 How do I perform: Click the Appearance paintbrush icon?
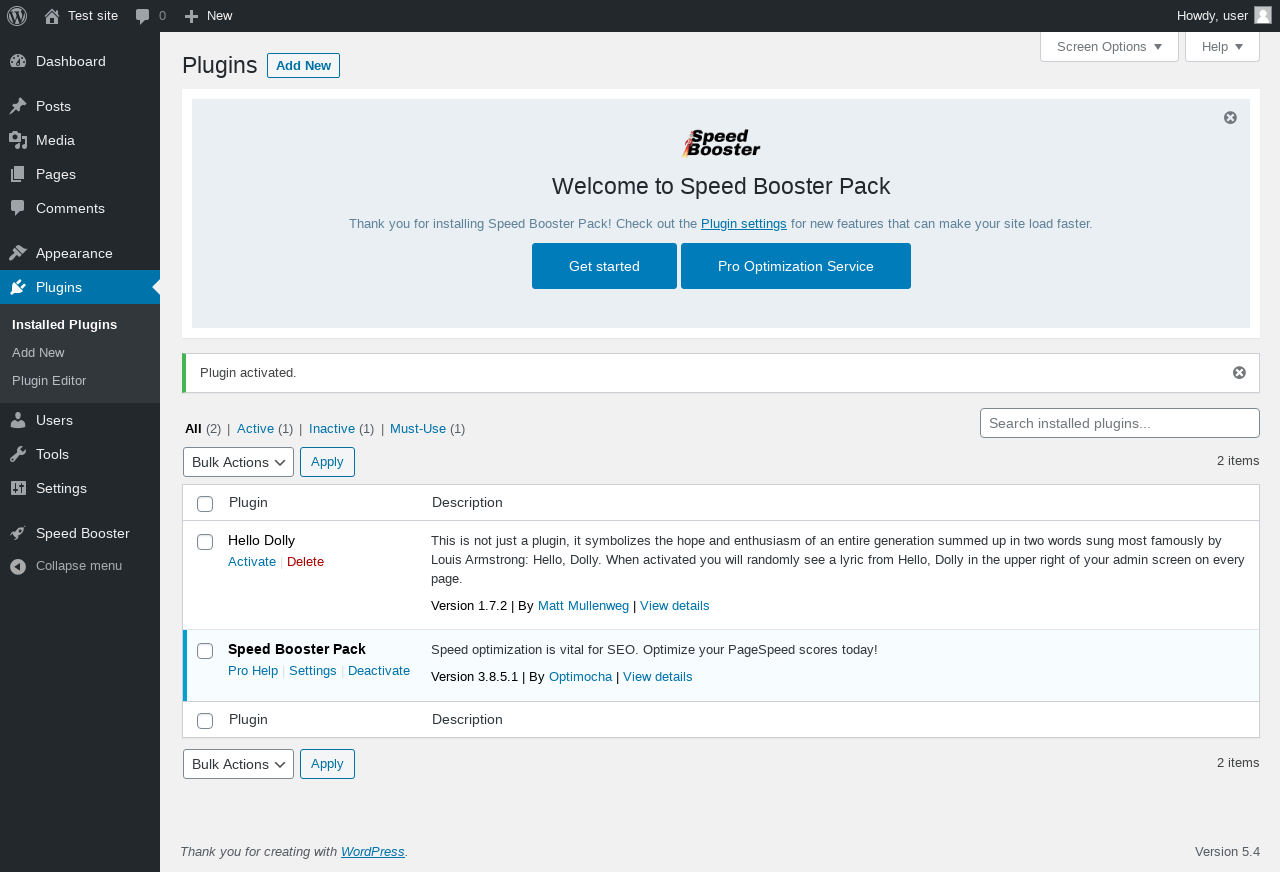tap(18, 253)
